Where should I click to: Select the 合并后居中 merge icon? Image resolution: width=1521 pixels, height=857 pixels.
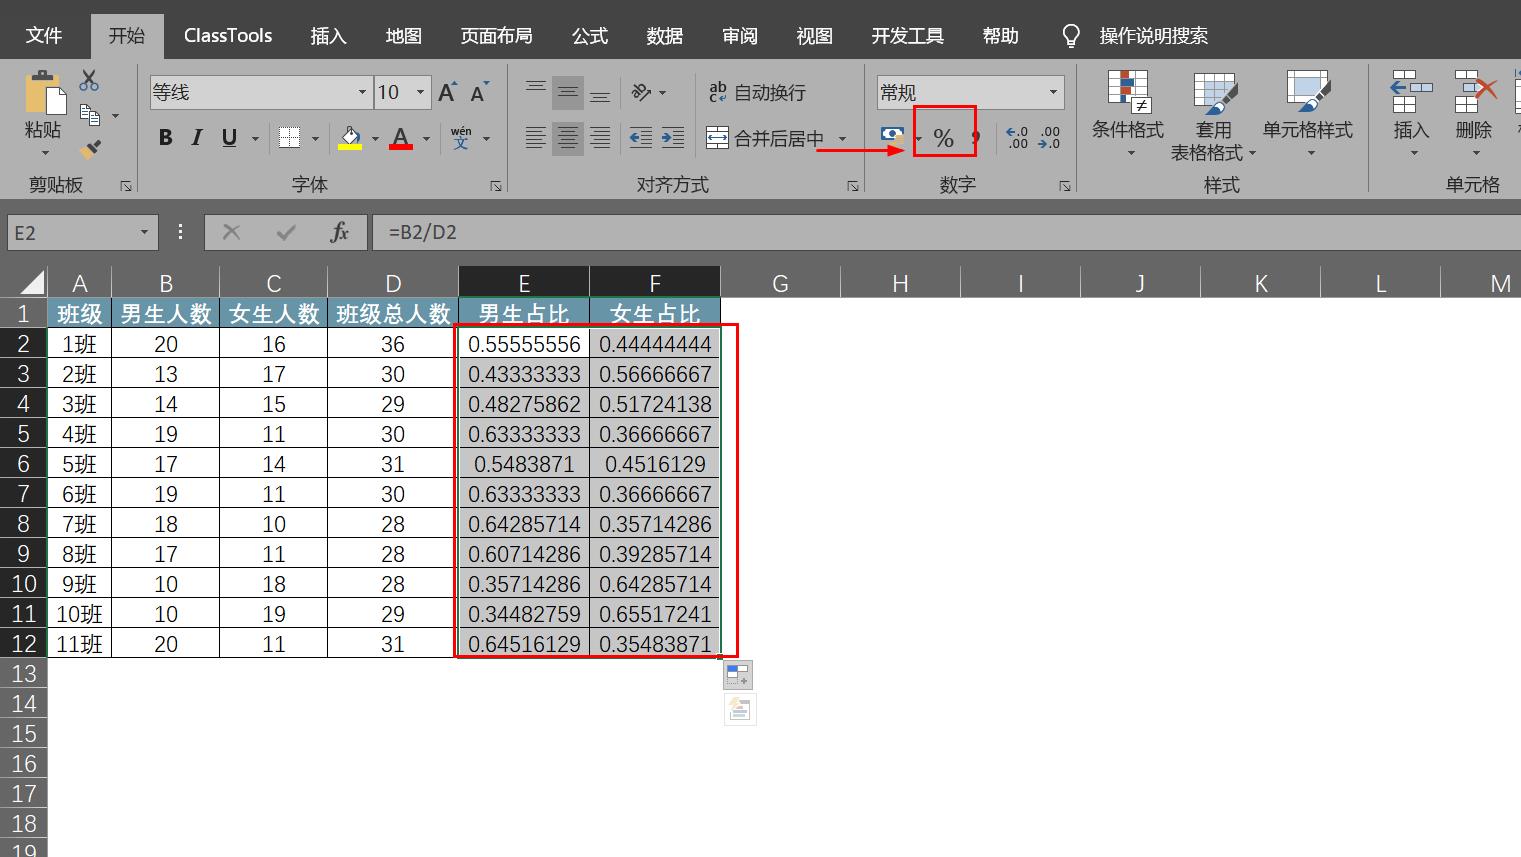pos(718,138)
